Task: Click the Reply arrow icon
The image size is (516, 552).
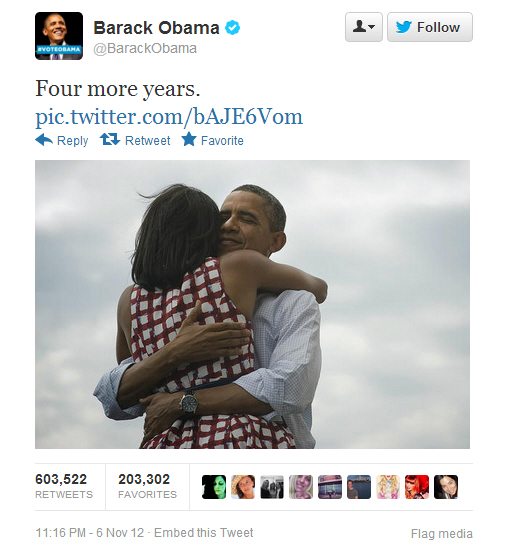Action: coord(44,140)
